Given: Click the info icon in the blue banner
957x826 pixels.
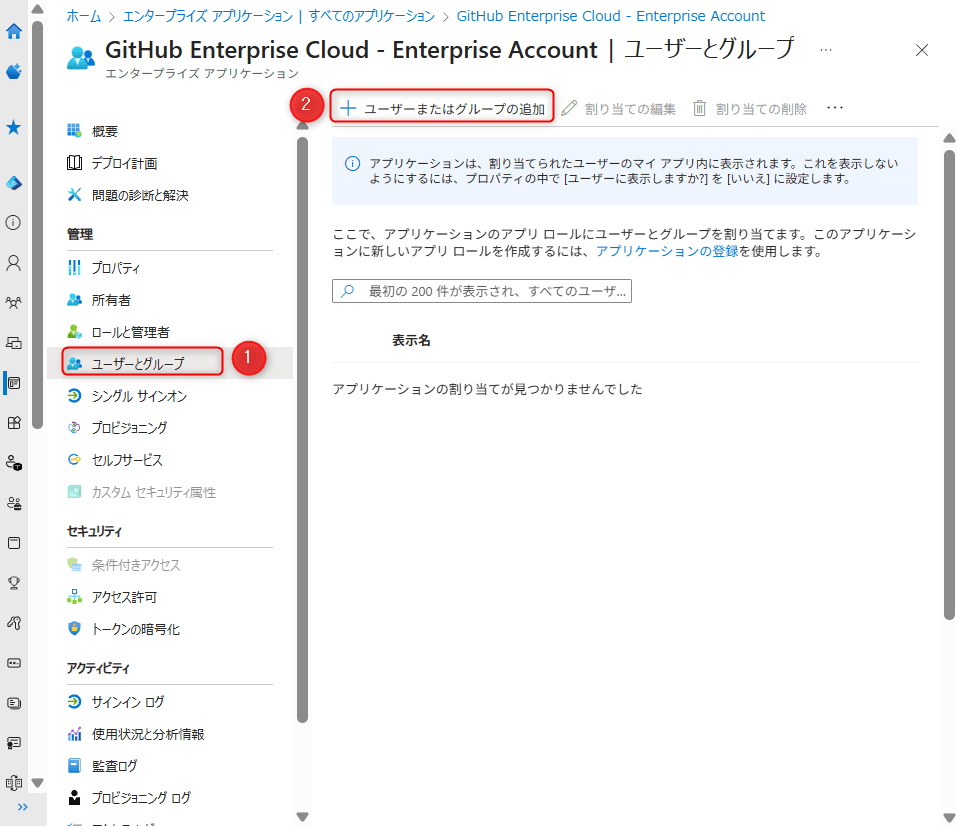Looking at the screenshot, I should coord(352,164).
